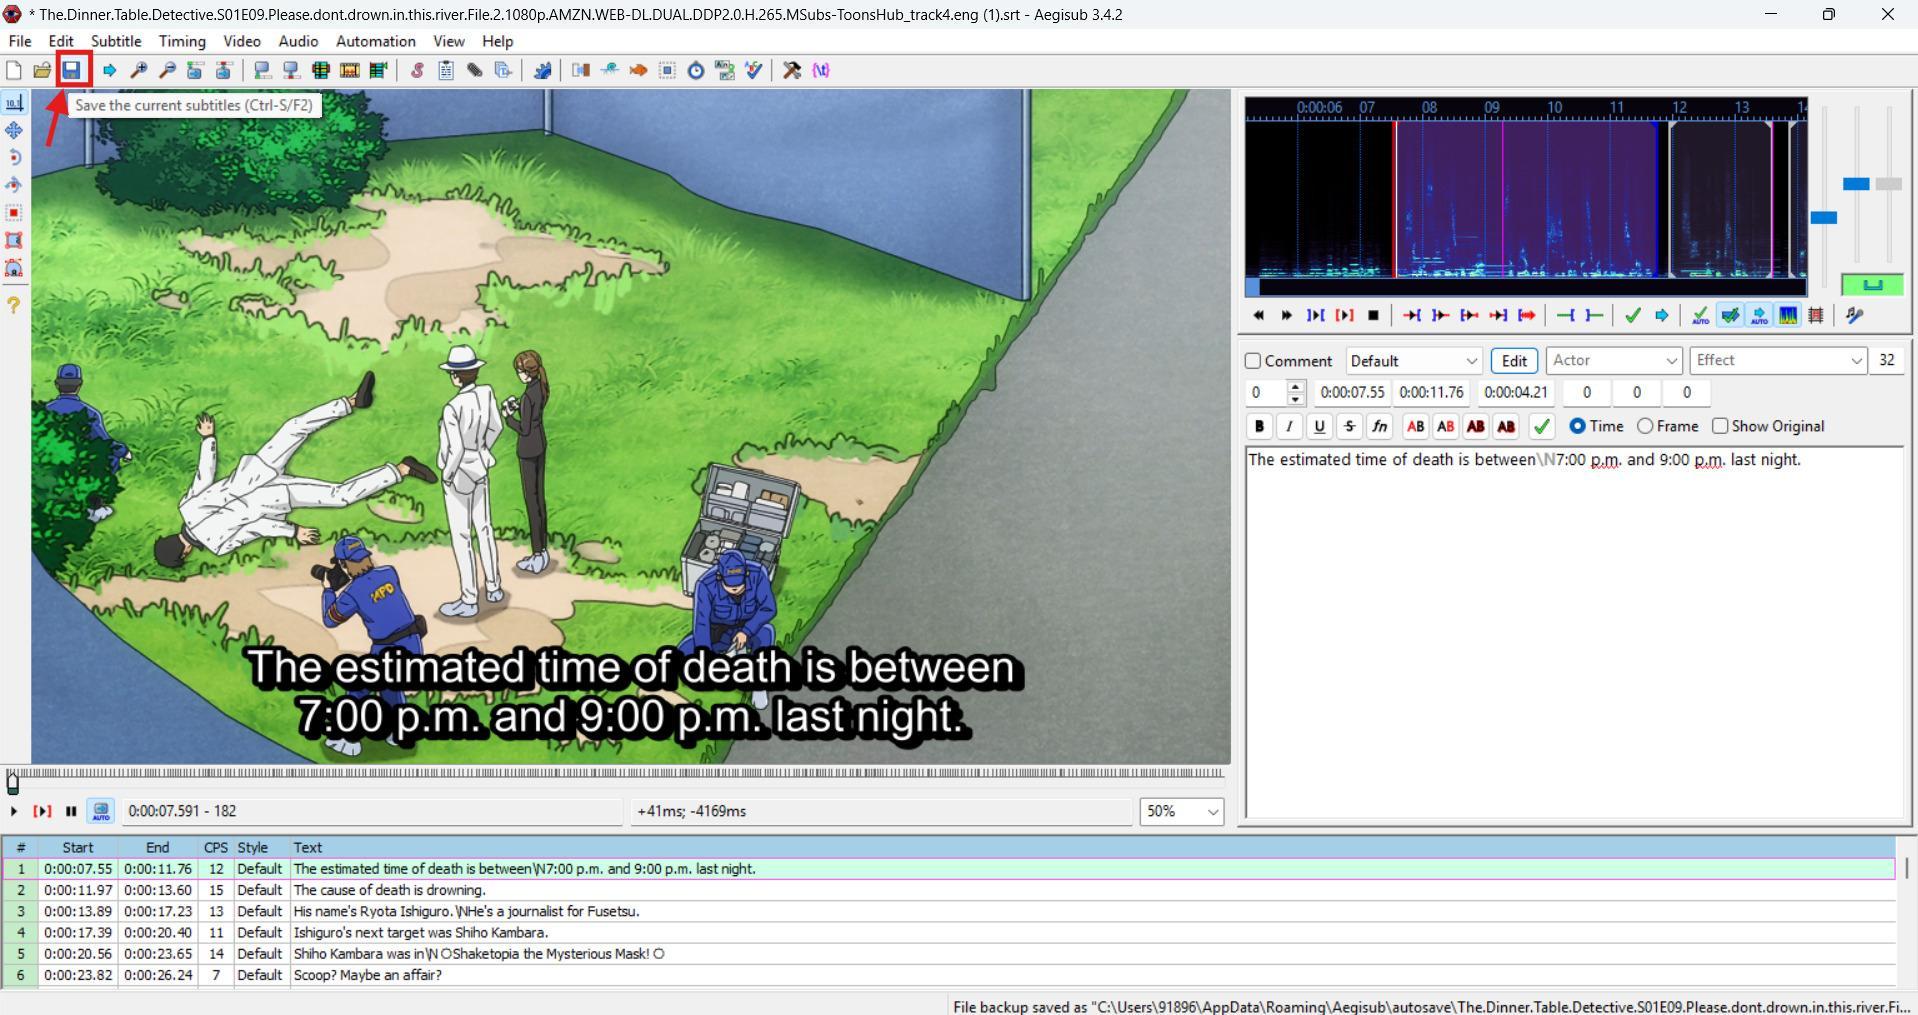Open the Styles Manager icon
Image resolution: width=1918 pixels, height=1015 pixels.
click(417, 70)
